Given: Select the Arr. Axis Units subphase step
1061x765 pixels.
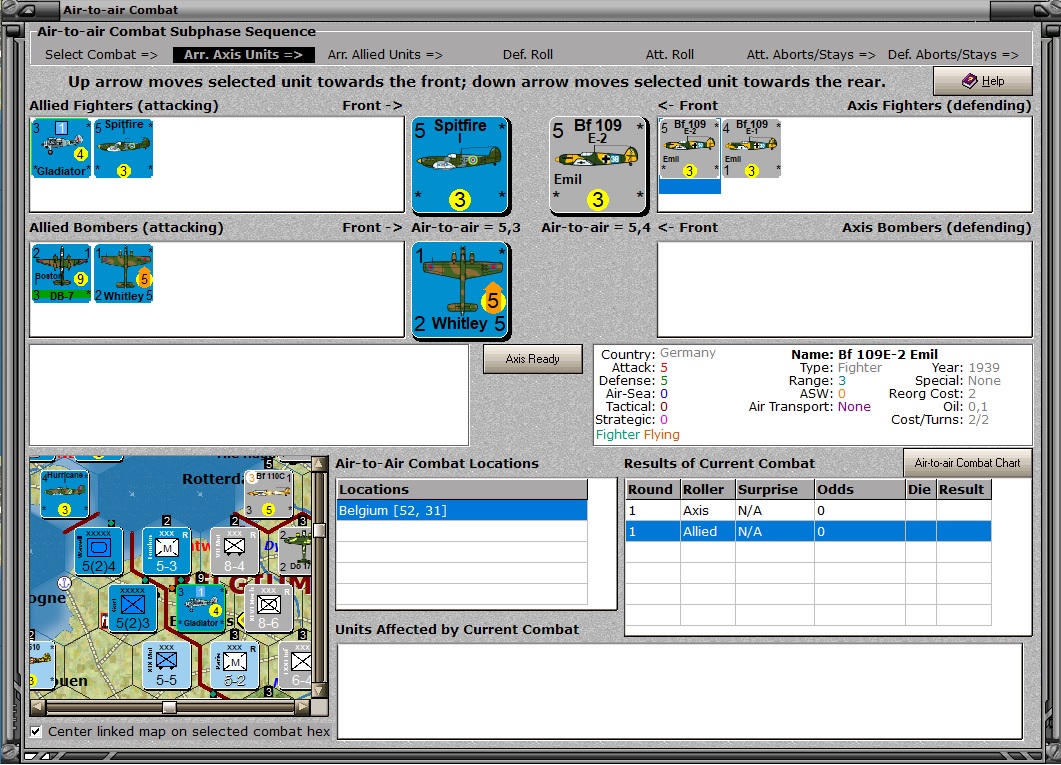Looking at the screenshot, I should click(244, 55).
